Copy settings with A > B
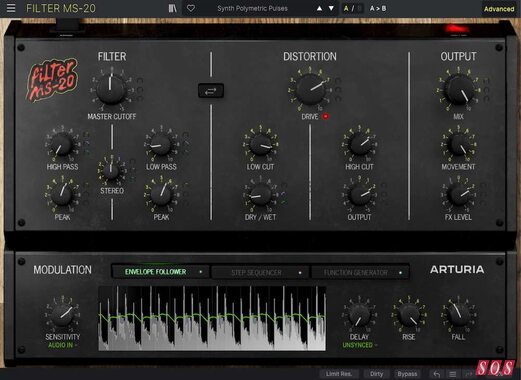This screenshot has width=521, height=380. (378, 8)
